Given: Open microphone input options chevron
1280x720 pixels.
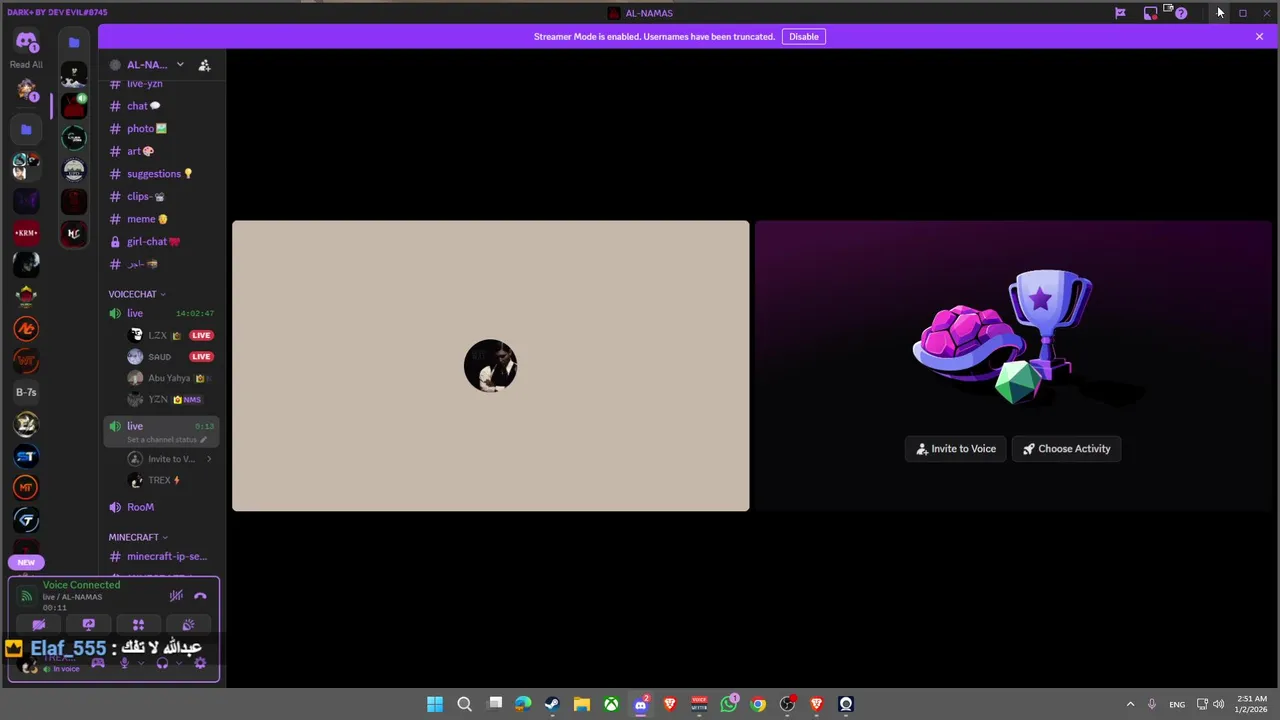Looking at the screenshot, I should click(140, 663).
